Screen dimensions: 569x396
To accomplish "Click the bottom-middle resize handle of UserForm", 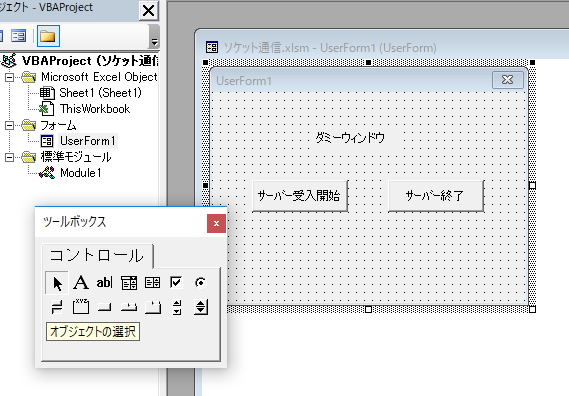I will 368,309.
